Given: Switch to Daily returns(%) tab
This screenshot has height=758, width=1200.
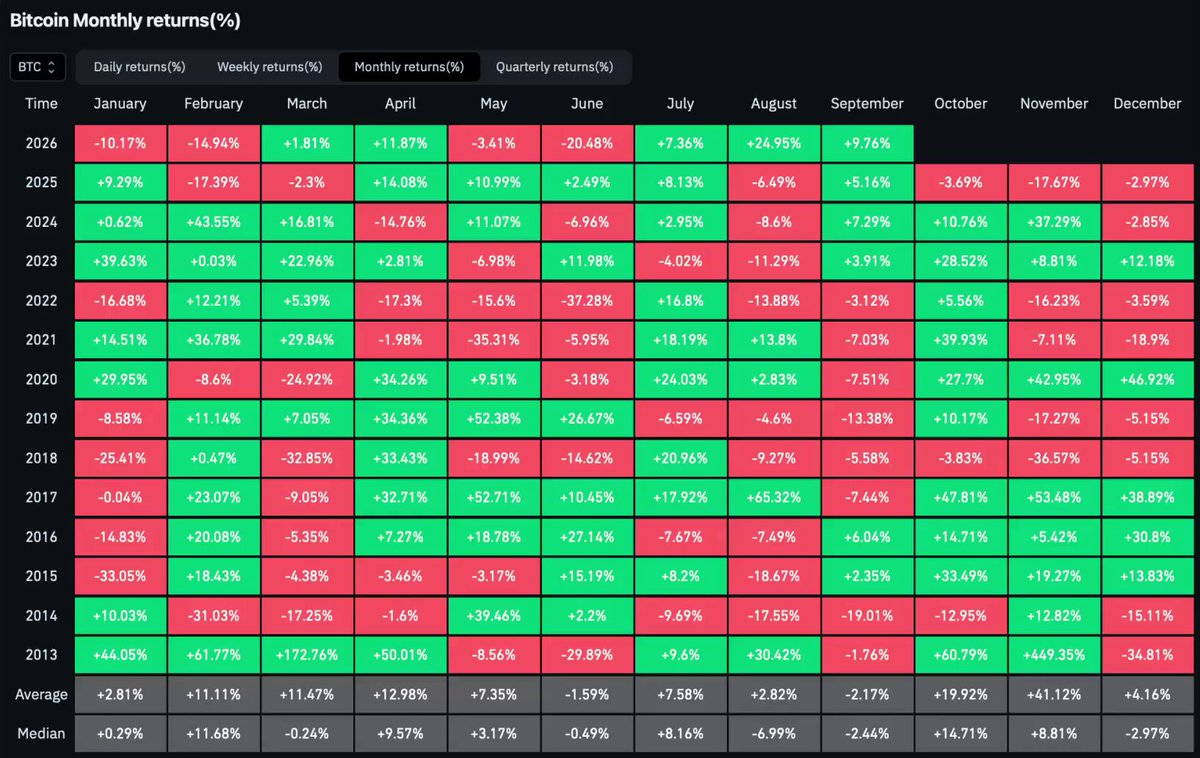Looking at the screenshot, I should [x=139, y=67].
